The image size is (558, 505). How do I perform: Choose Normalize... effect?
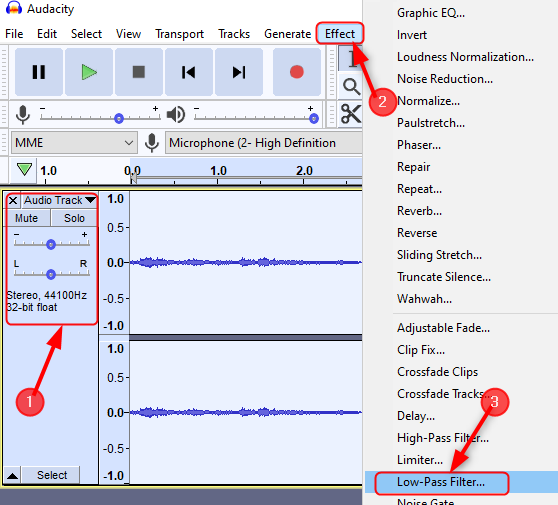pyautogui.click(x=428, y=101)
